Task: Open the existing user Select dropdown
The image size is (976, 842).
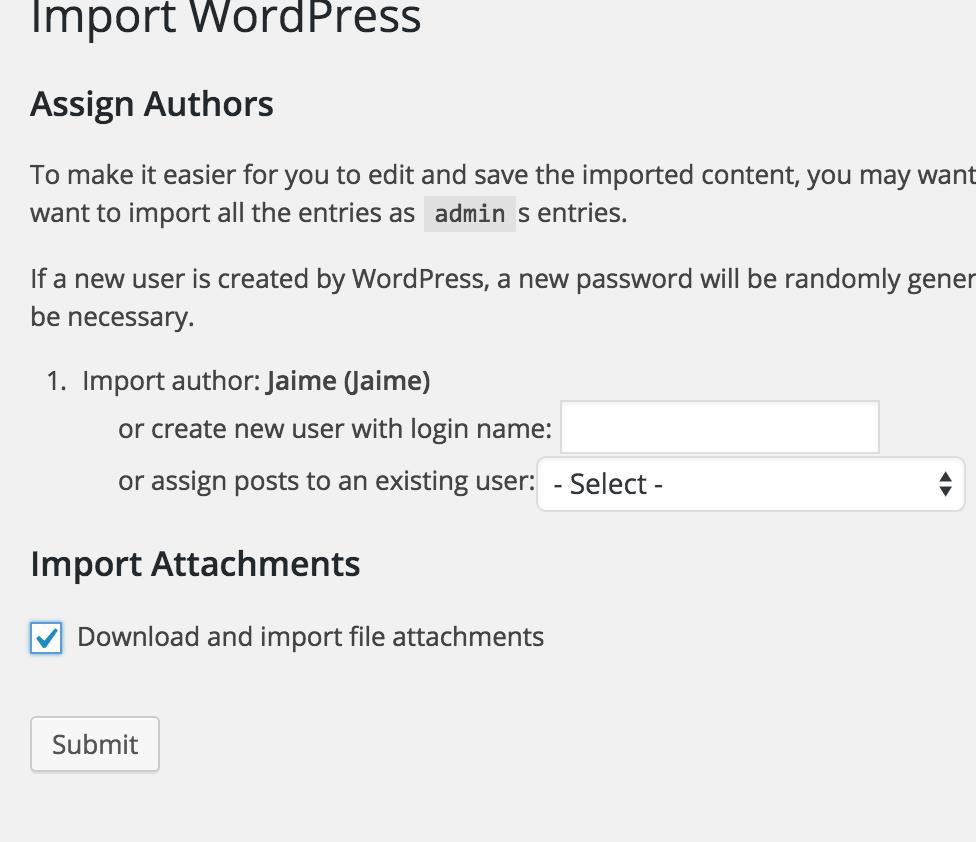Action: tap(750, 484)
